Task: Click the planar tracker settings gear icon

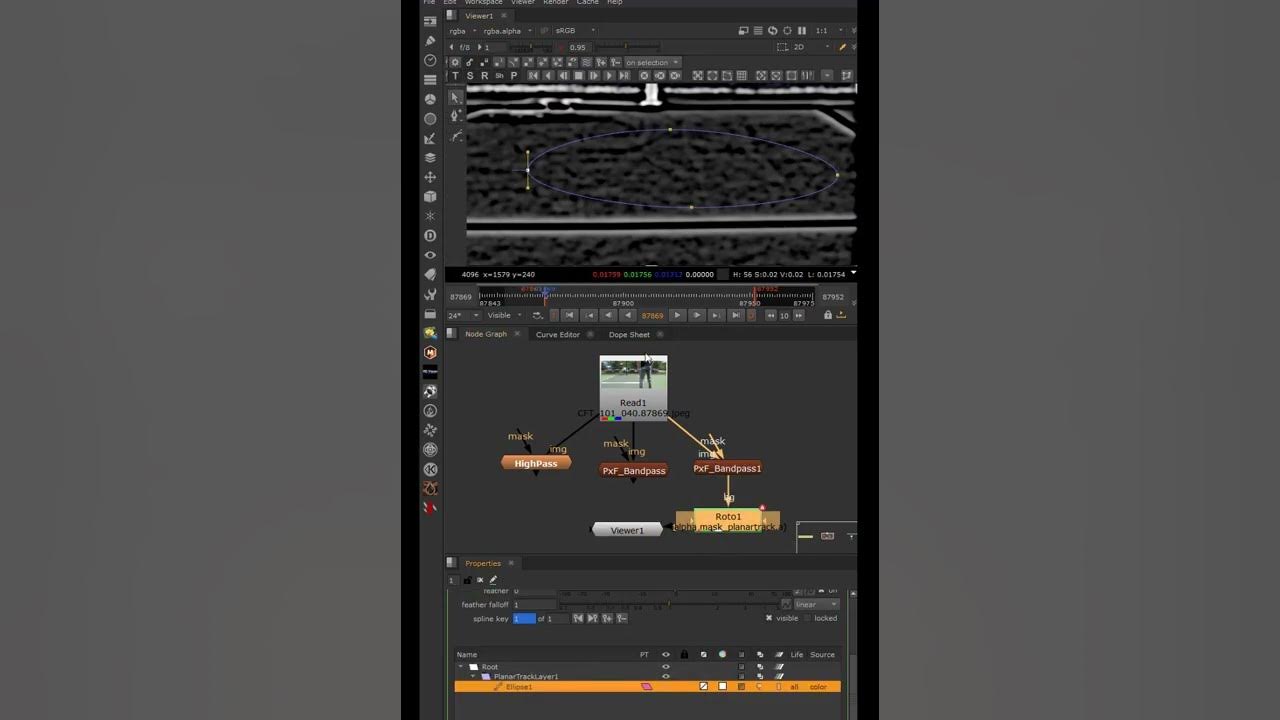Action: (455, 62)
